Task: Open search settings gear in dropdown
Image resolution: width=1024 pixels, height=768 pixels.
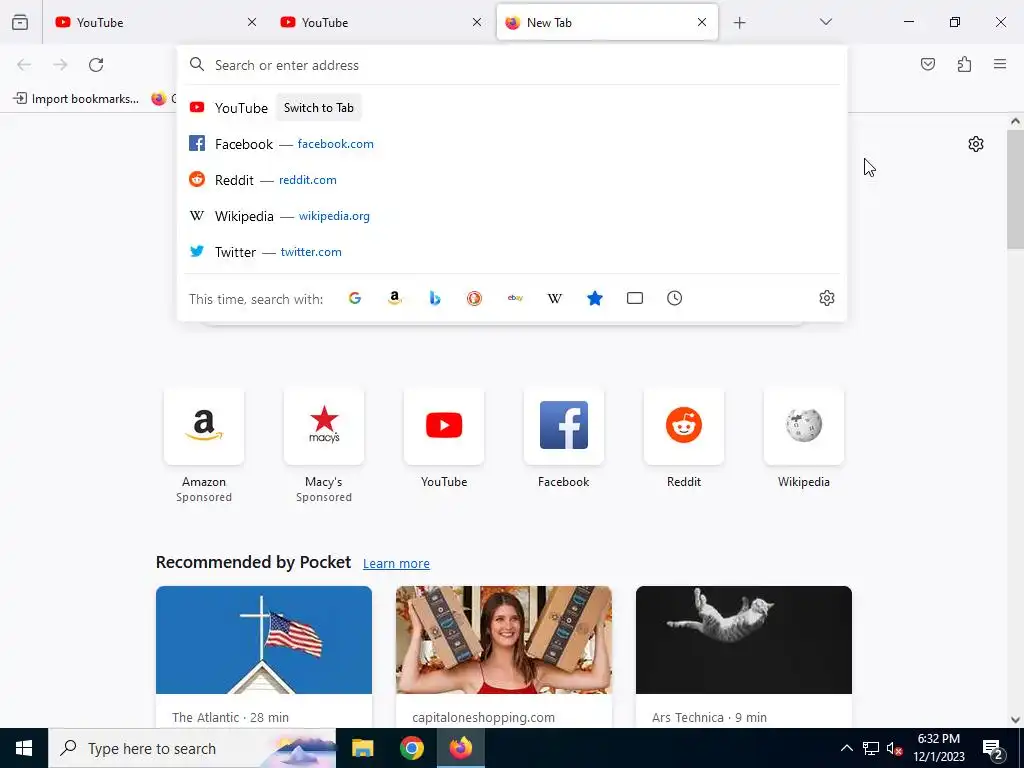Action: 827,298
